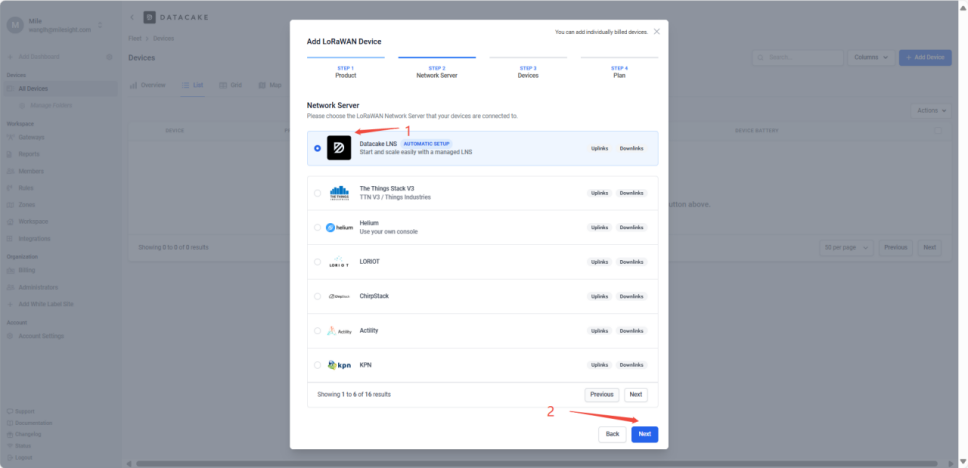Open Step 2 Network Server tab

[436, 69]
